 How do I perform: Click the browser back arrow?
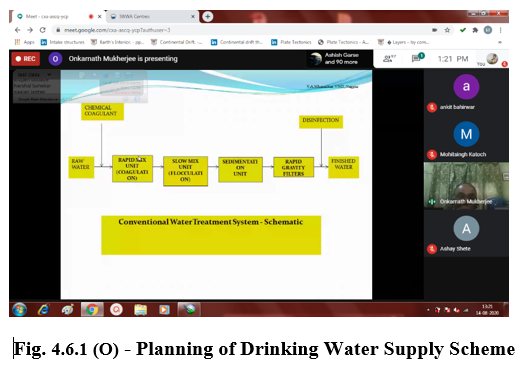(x=18, y=30)
